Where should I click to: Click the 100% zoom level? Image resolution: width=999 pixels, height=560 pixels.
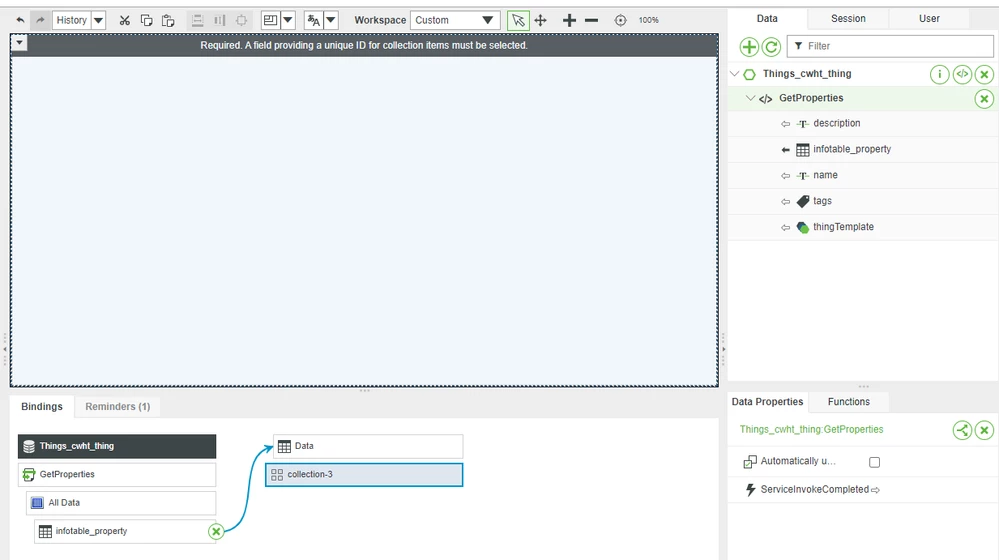[x=649, y=20]
